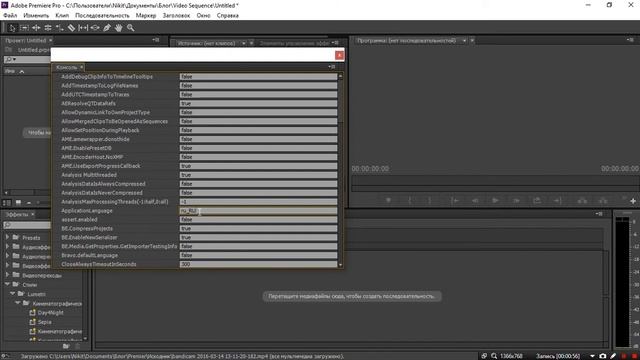Select the Консоль tab

tap(67, 67)
